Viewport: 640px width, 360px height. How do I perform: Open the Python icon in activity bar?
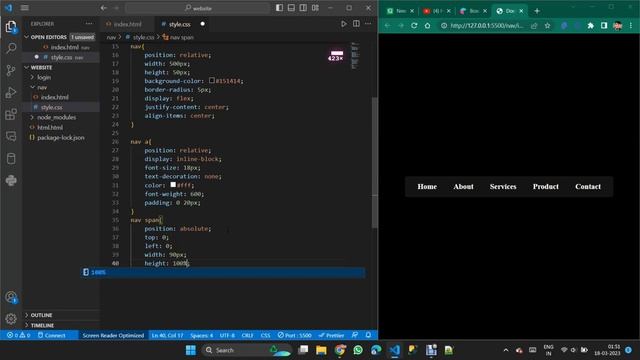(11, 180)
